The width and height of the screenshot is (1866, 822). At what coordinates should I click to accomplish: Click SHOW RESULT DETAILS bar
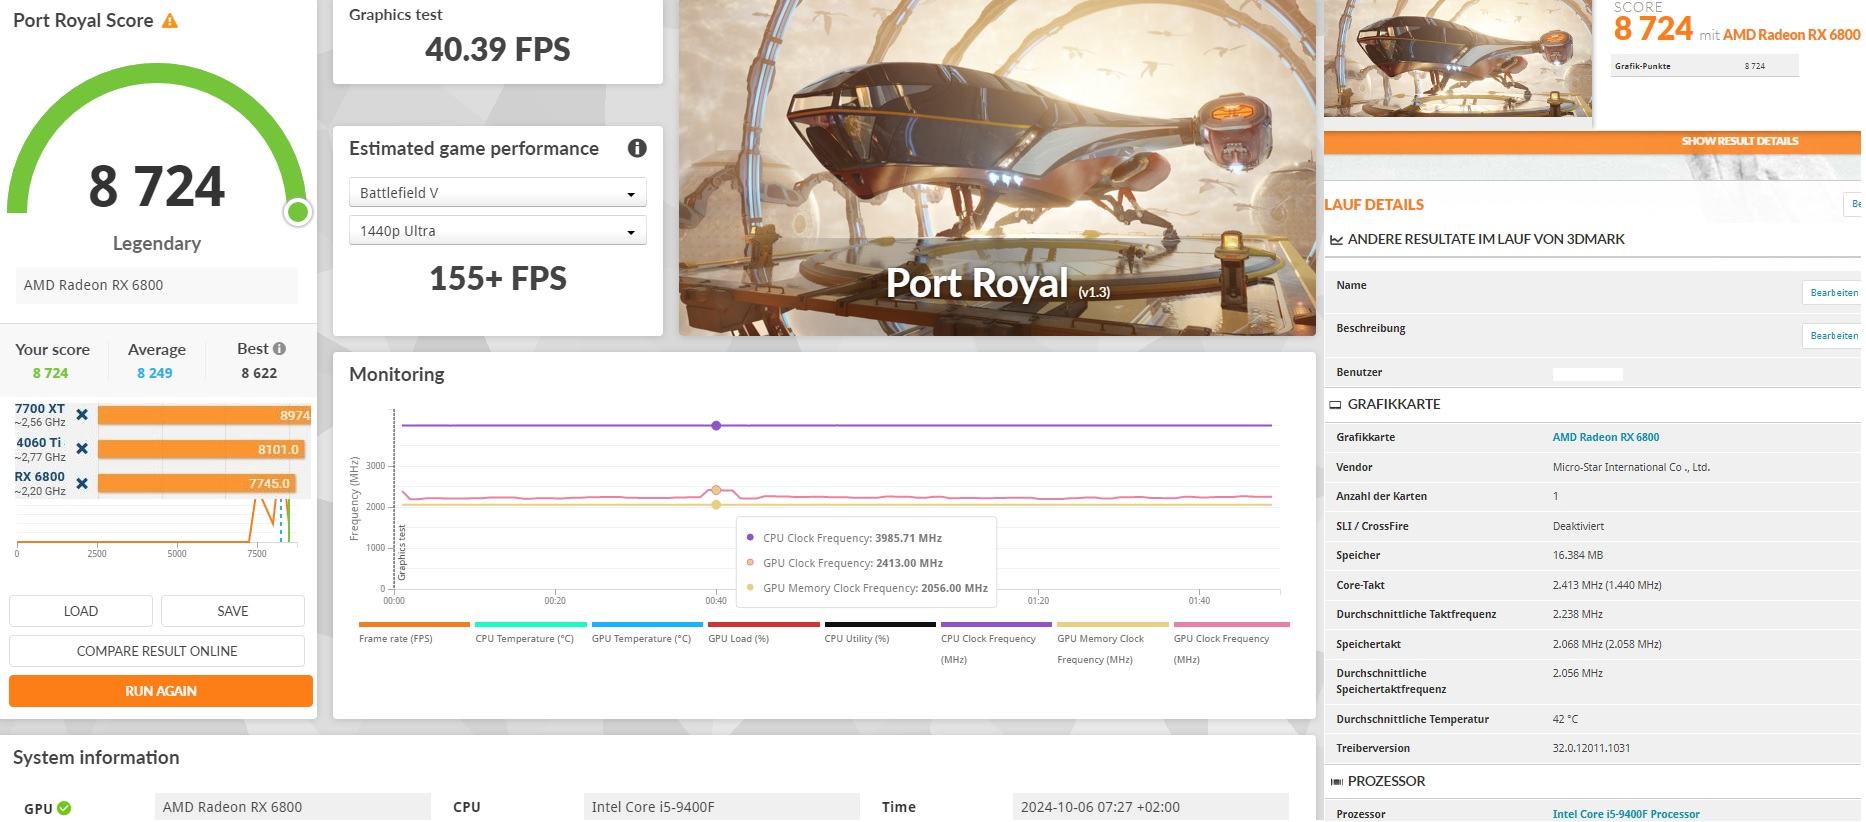click(1592, 141)
